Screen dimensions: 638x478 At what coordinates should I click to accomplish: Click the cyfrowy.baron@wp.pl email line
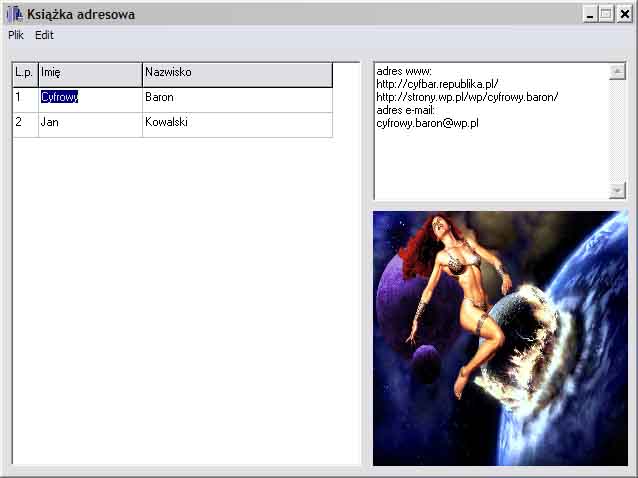click(427, 123)
